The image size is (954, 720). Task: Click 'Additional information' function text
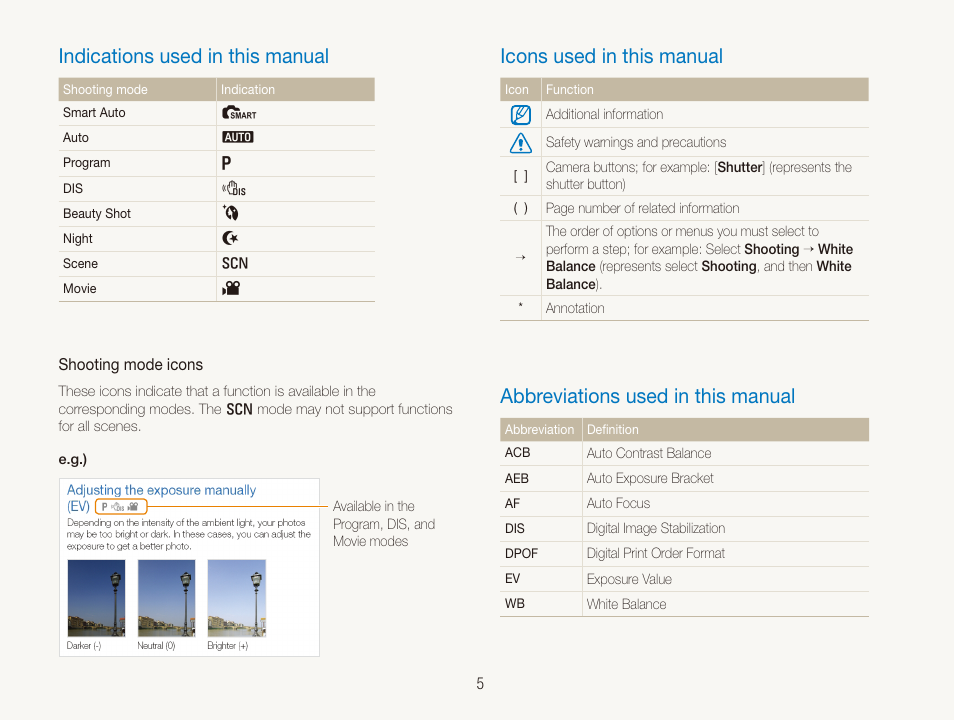point(604,114)
